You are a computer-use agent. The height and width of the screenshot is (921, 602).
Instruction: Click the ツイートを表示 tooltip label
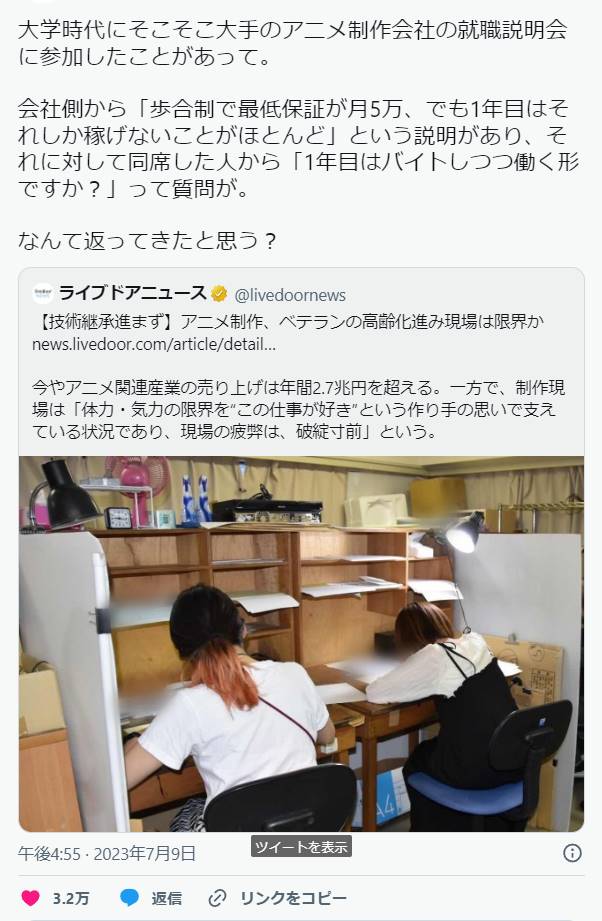click(x=301, y=846)
